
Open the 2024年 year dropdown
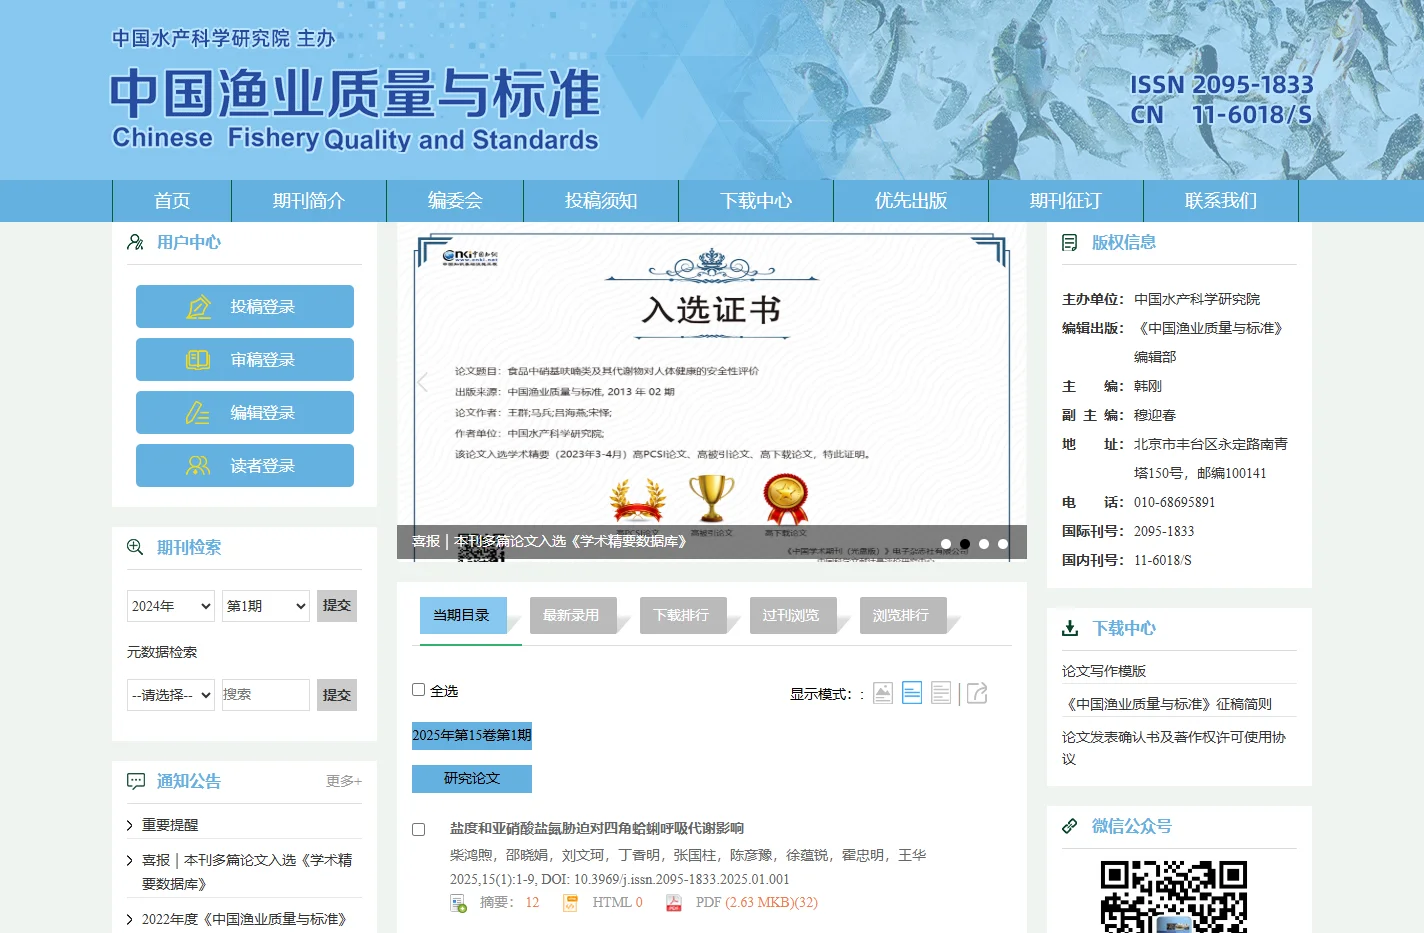coord(171,606)
